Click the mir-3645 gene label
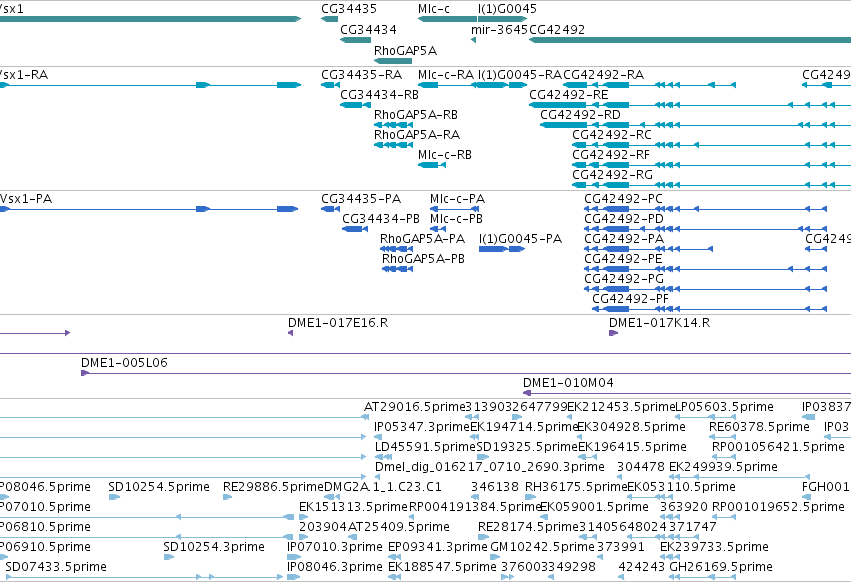The width and height of the screenshot is (851, 582). click(x=499, y=30)
